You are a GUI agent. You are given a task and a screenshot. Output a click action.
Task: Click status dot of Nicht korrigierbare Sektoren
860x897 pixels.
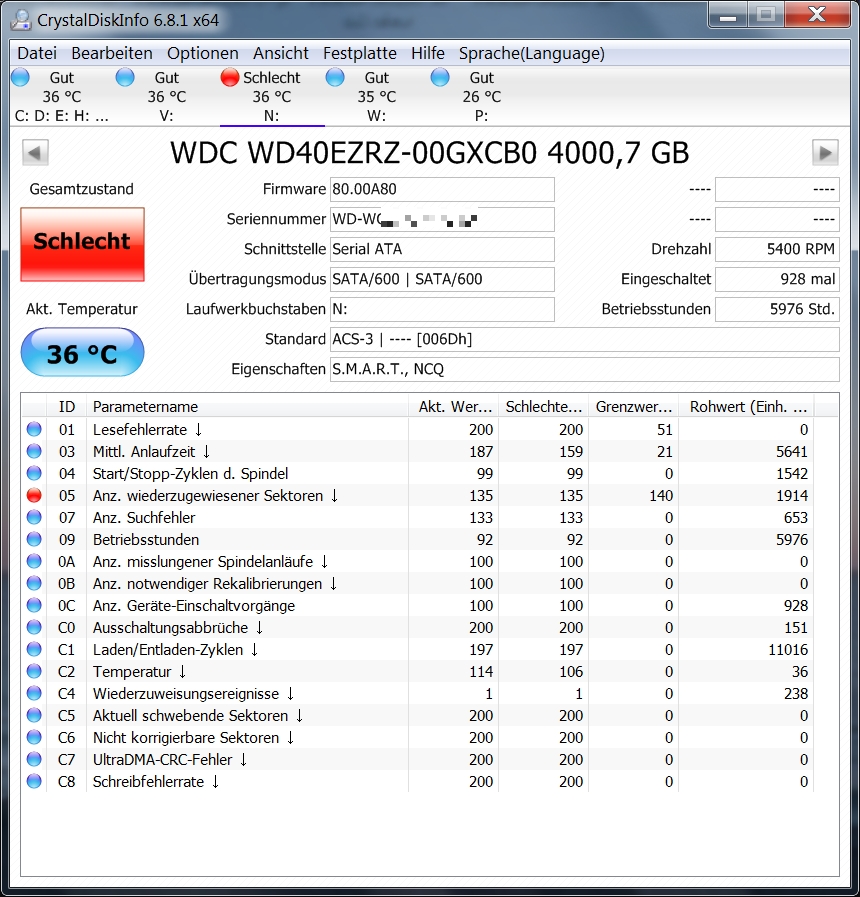[x=34, y=737]
